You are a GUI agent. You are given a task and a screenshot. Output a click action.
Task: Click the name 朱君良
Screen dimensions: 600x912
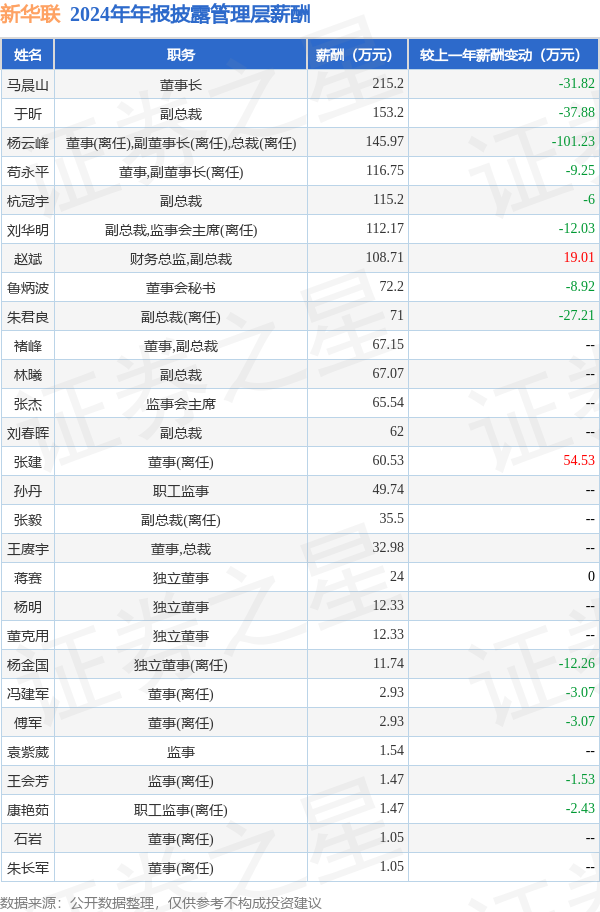pyautogui.click(x=28, y=317)
